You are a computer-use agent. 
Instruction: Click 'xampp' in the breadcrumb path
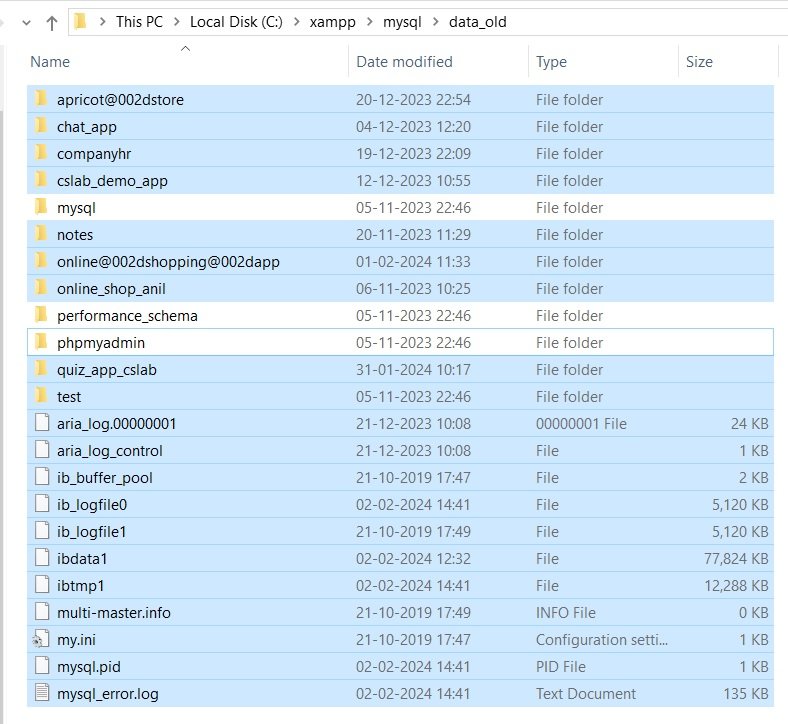coord(332,22)
